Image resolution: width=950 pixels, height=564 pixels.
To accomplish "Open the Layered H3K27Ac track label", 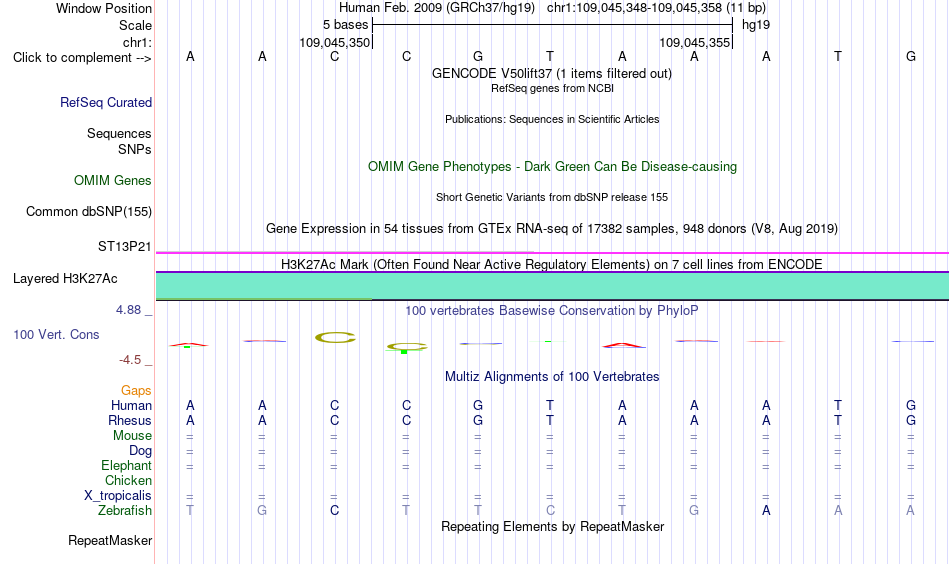I will tap(65, 279).
